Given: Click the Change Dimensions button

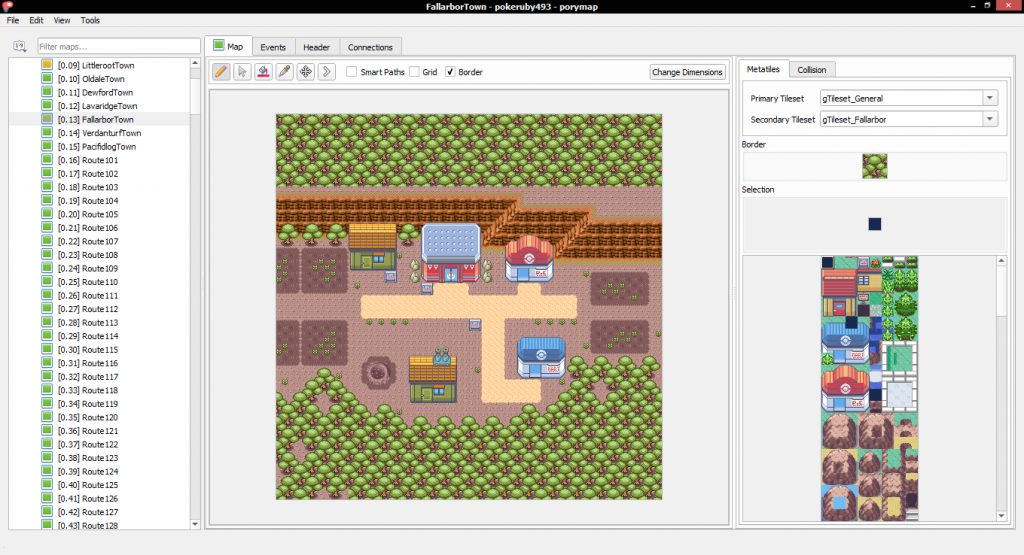Looking at the screenshot, I should click(x=688, y=72).
